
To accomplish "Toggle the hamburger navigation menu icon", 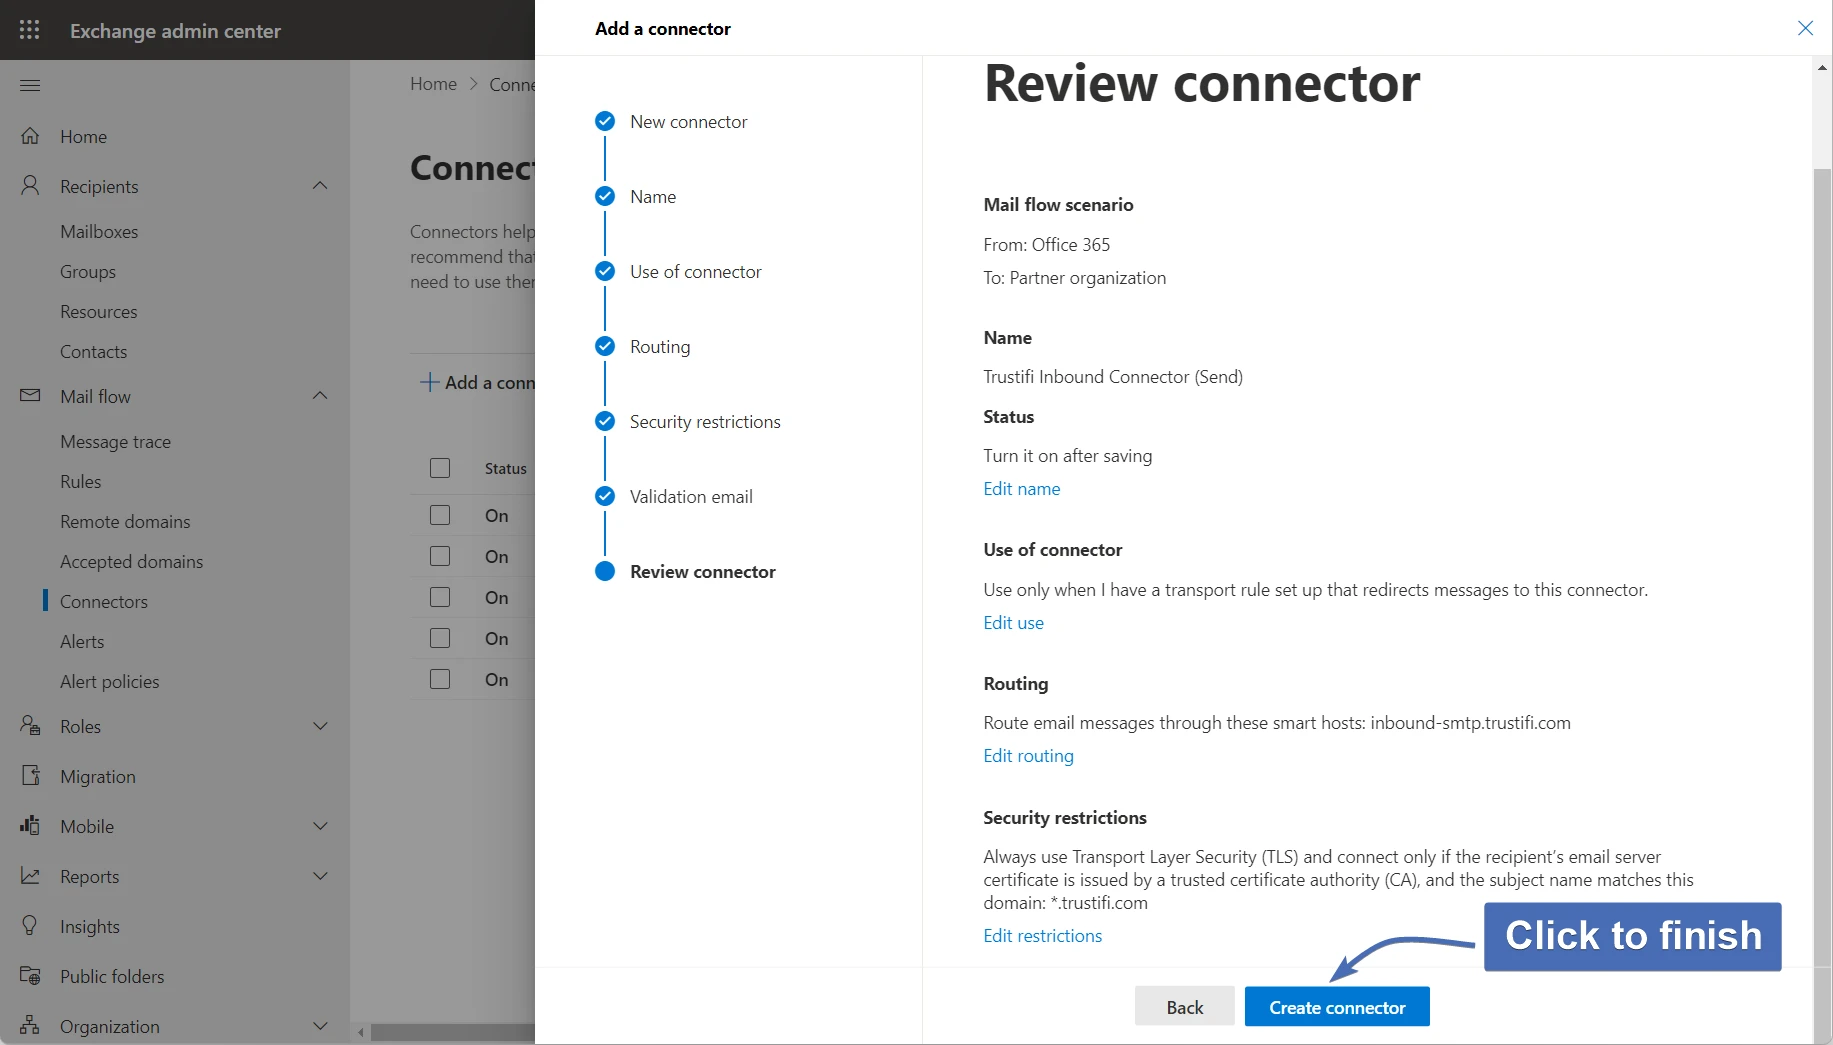I will (x=30, y=85).
